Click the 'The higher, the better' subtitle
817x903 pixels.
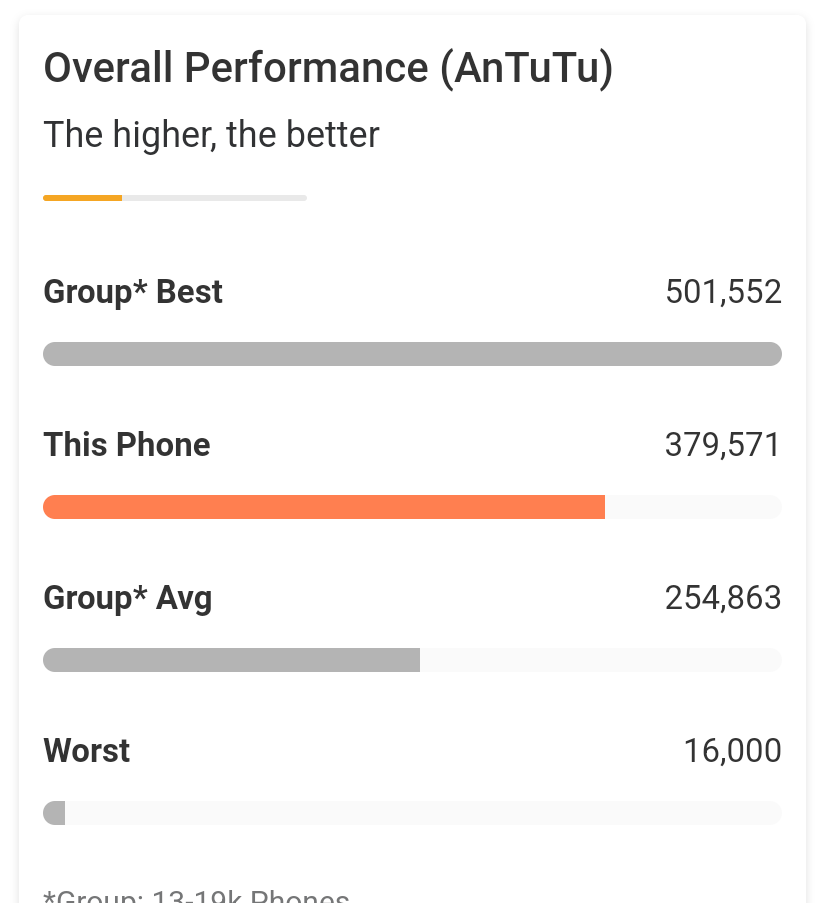pos(211,135)
